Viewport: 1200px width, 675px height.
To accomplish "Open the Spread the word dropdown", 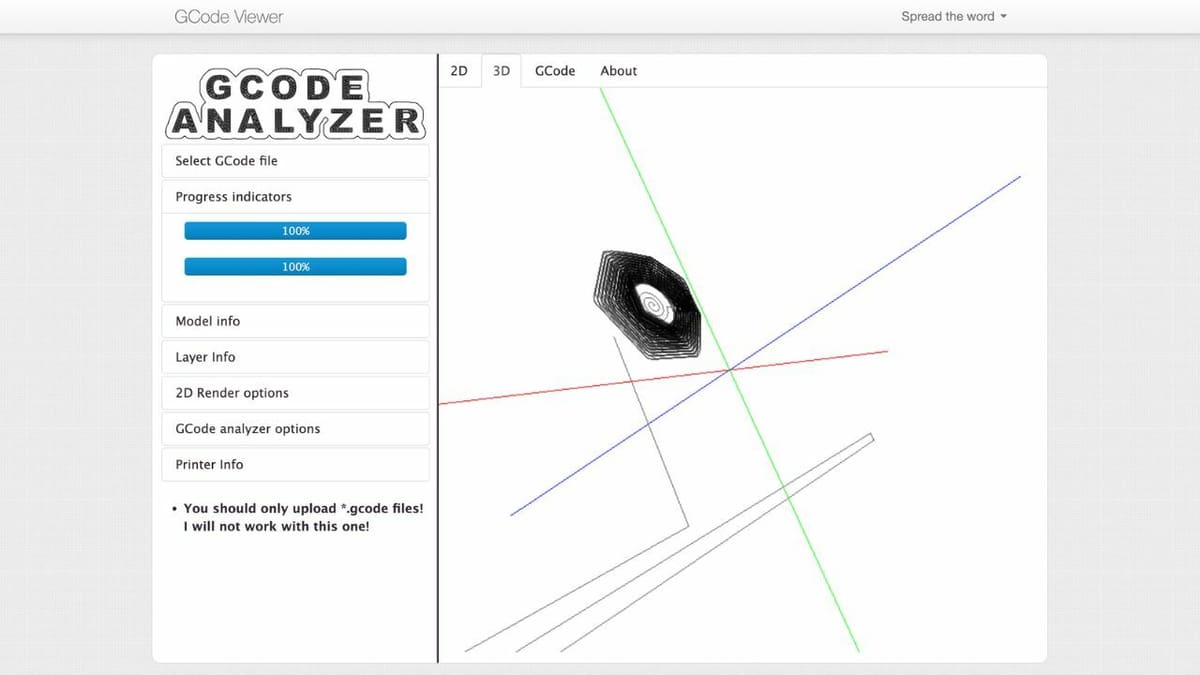I will 953,17.
